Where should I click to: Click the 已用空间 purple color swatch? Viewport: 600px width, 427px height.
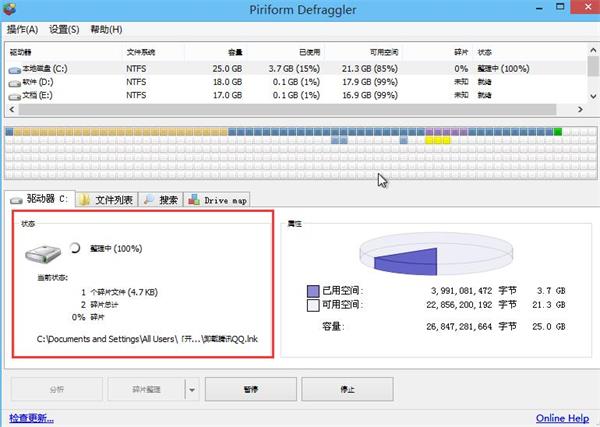click(313, 291)
